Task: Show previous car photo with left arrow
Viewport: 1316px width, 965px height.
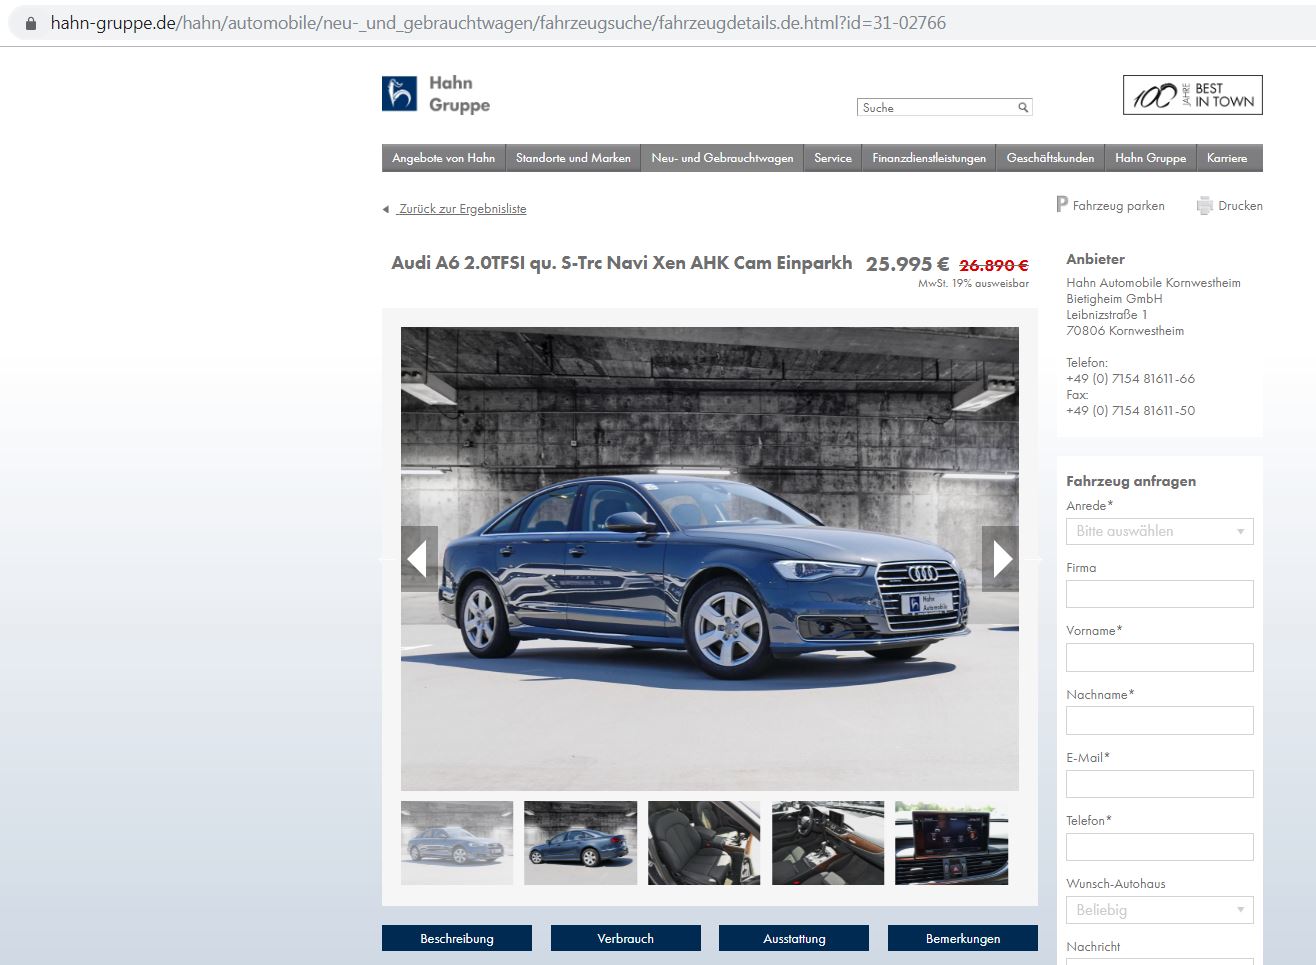Action: click(419, 558)
